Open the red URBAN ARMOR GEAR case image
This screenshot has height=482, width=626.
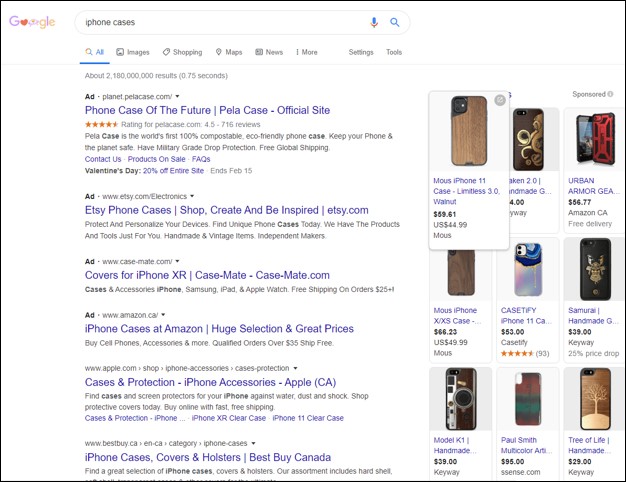coord(595,139)
